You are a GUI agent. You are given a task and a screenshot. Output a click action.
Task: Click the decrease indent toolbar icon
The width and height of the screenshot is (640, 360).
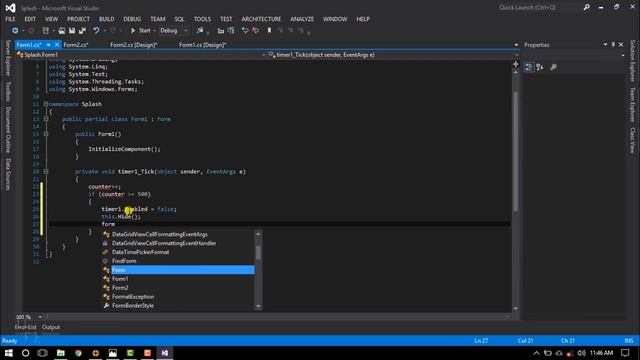point(221,31)
